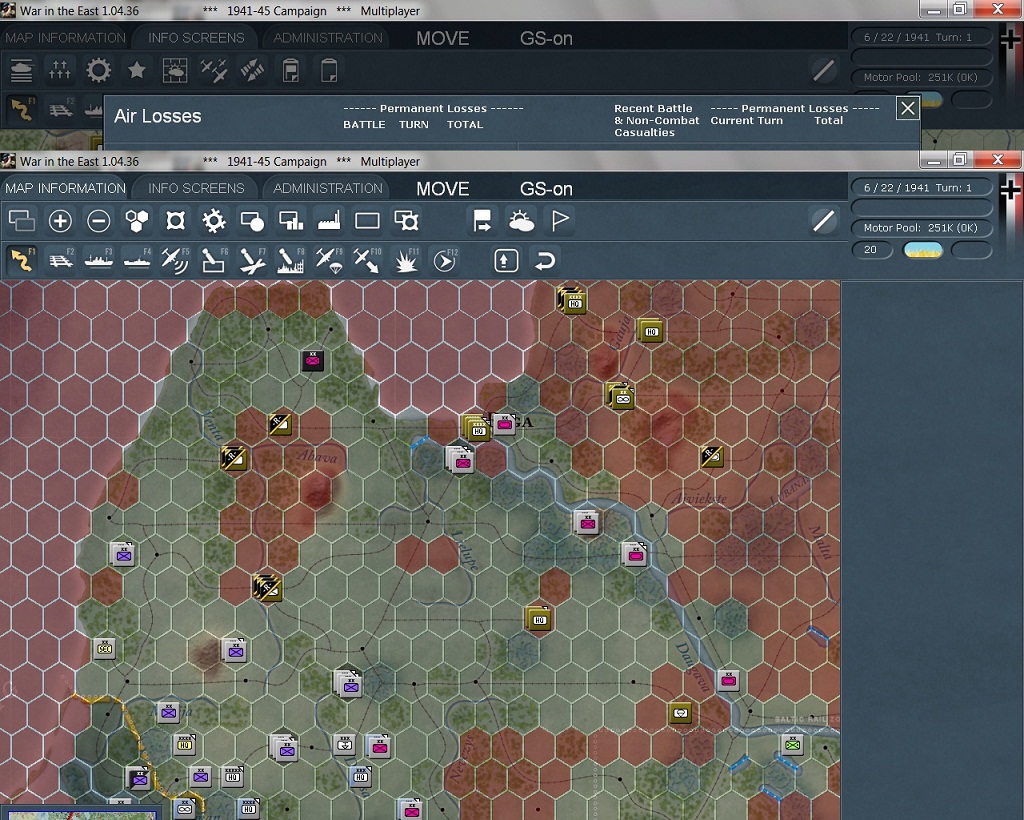Open production gear icon in background window
The image size is (1024, 820).
click(99, 70)
